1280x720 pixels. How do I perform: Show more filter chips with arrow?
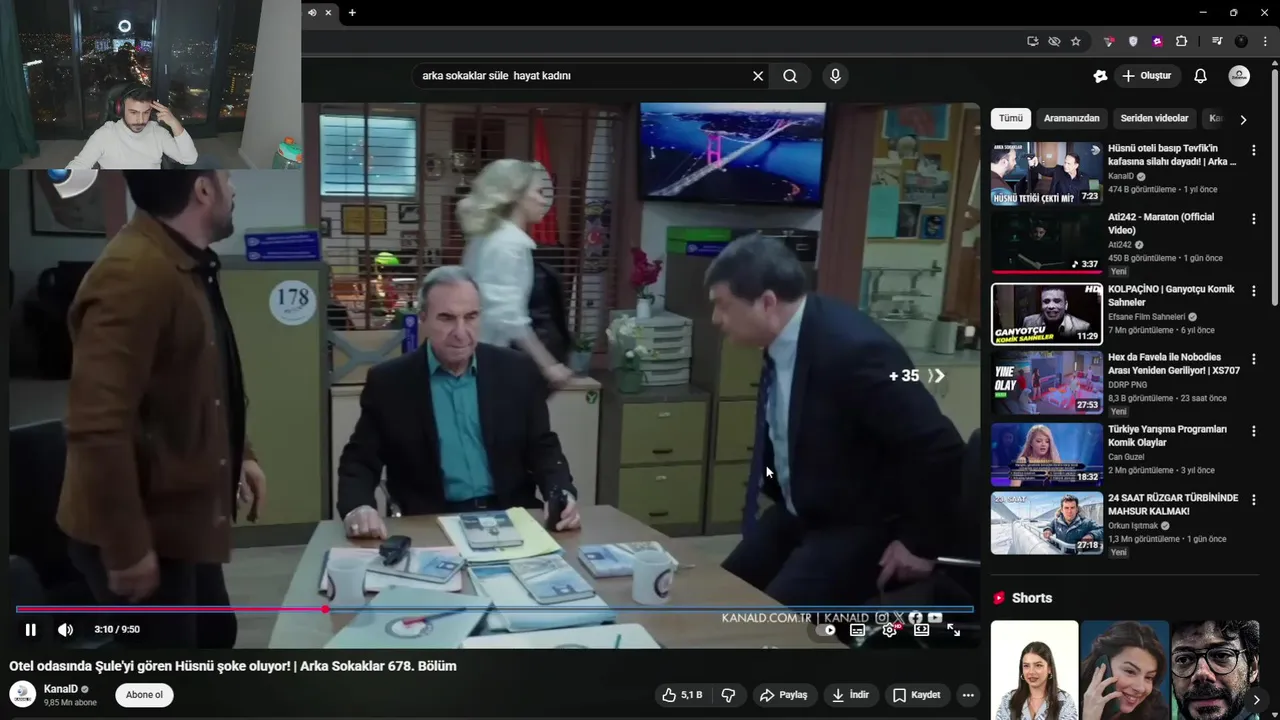point(1243,119)
